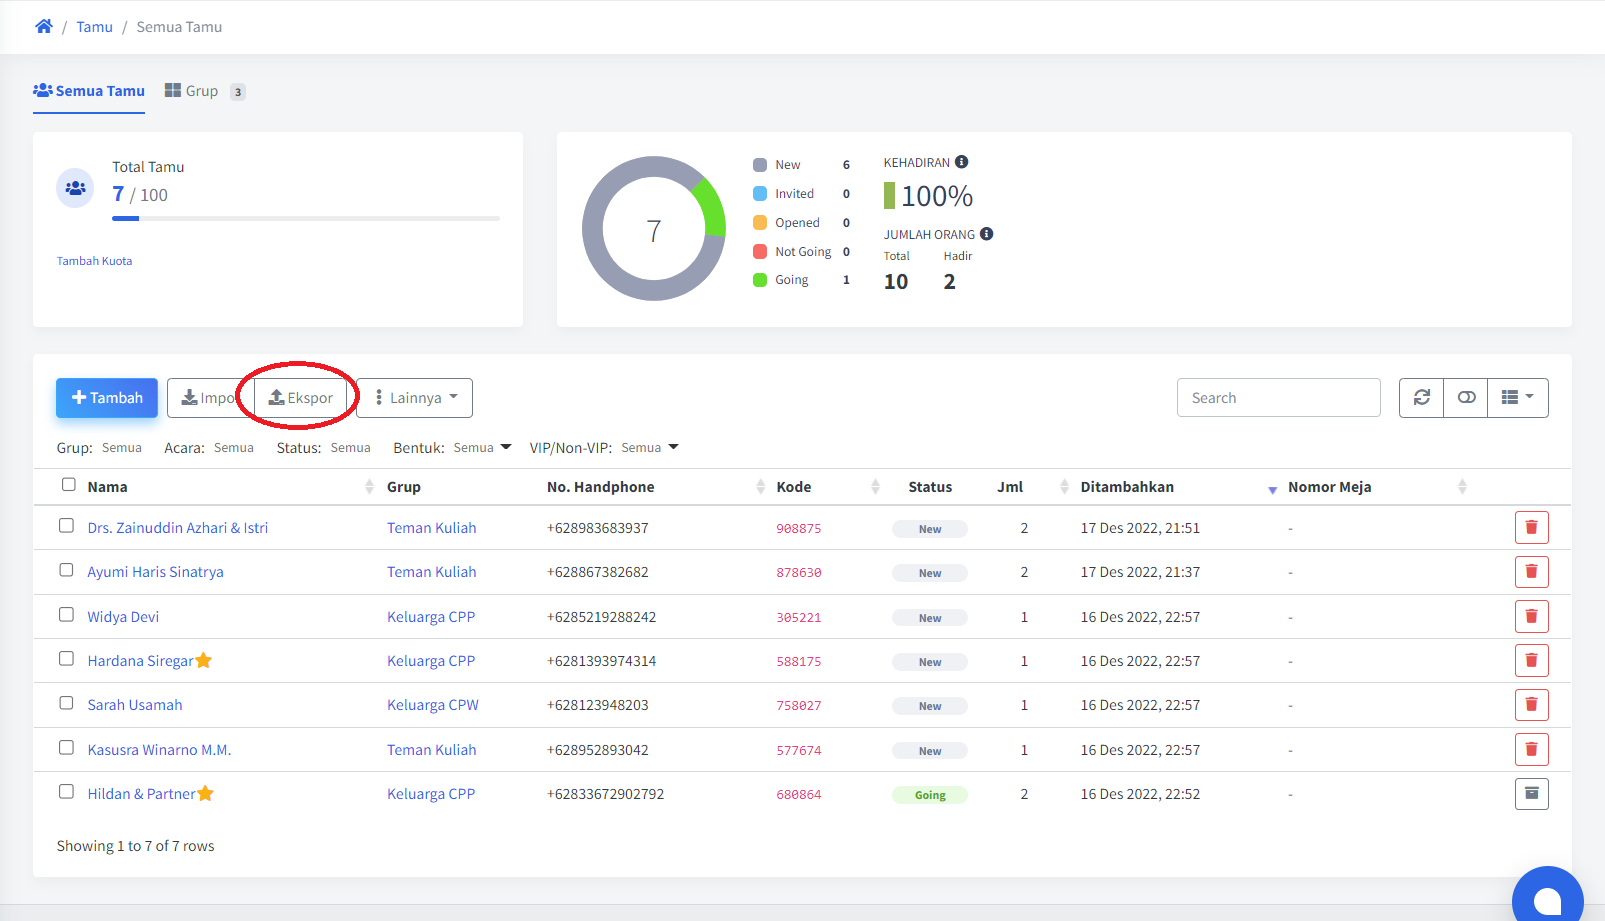Screen dimensions: 1605x921
Task: Open Teman Kuliah group in Zainuddin's row
Action: [x=432, y=528]
